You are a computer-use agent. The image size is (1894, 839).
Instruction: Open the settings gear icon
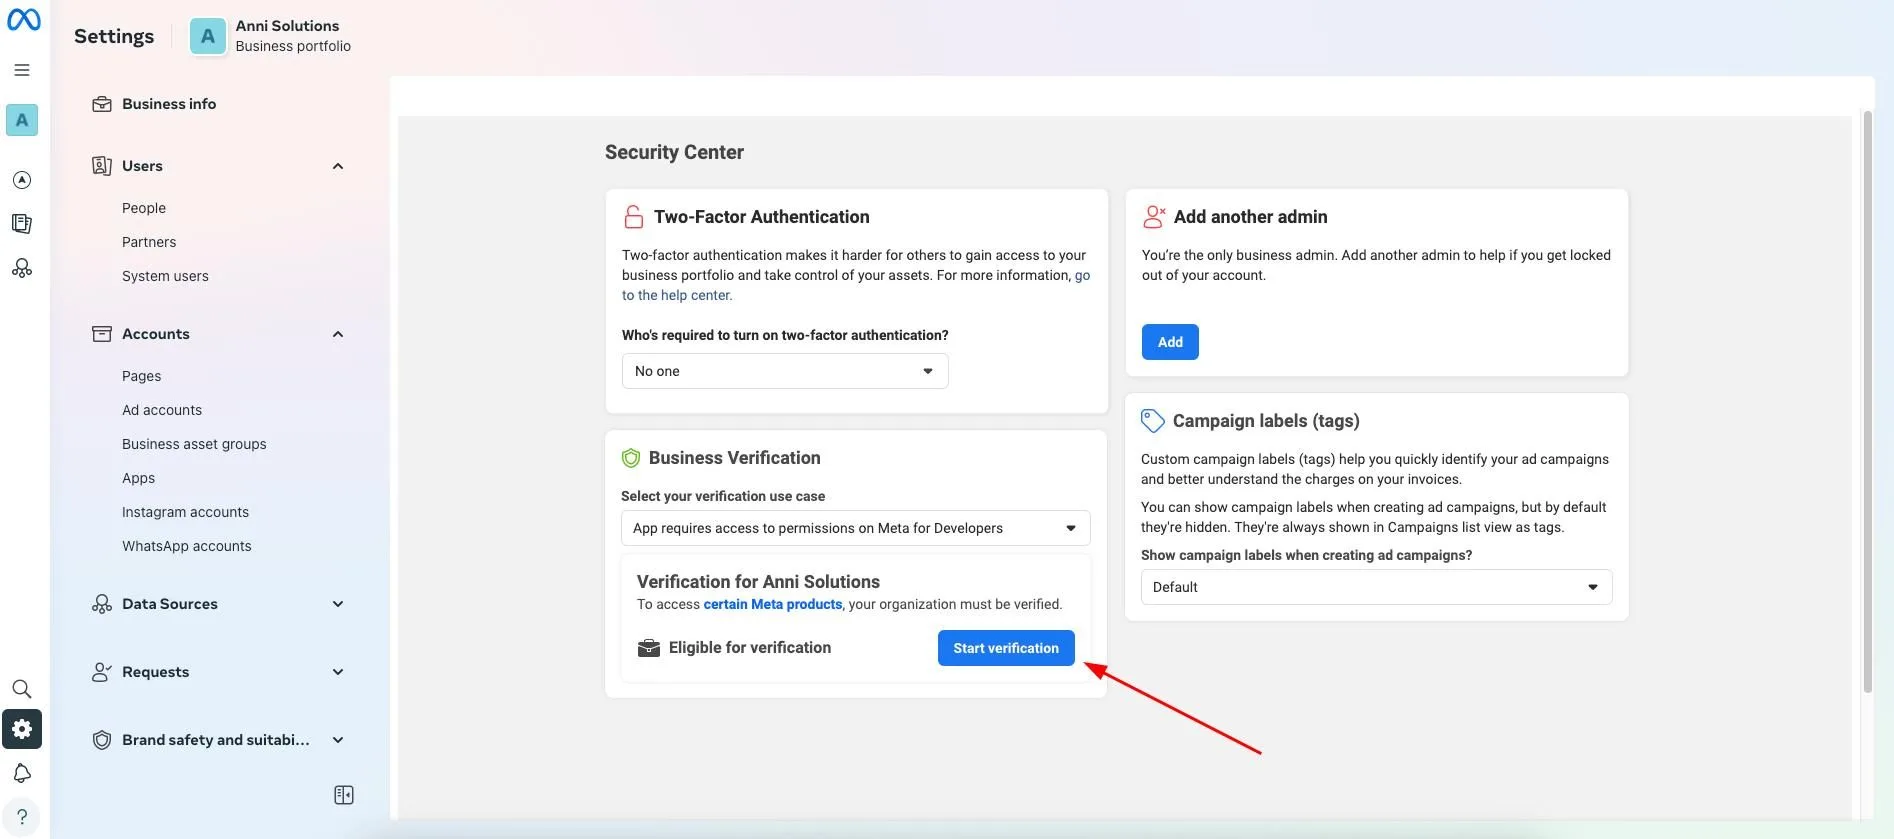tap(22, 729)
